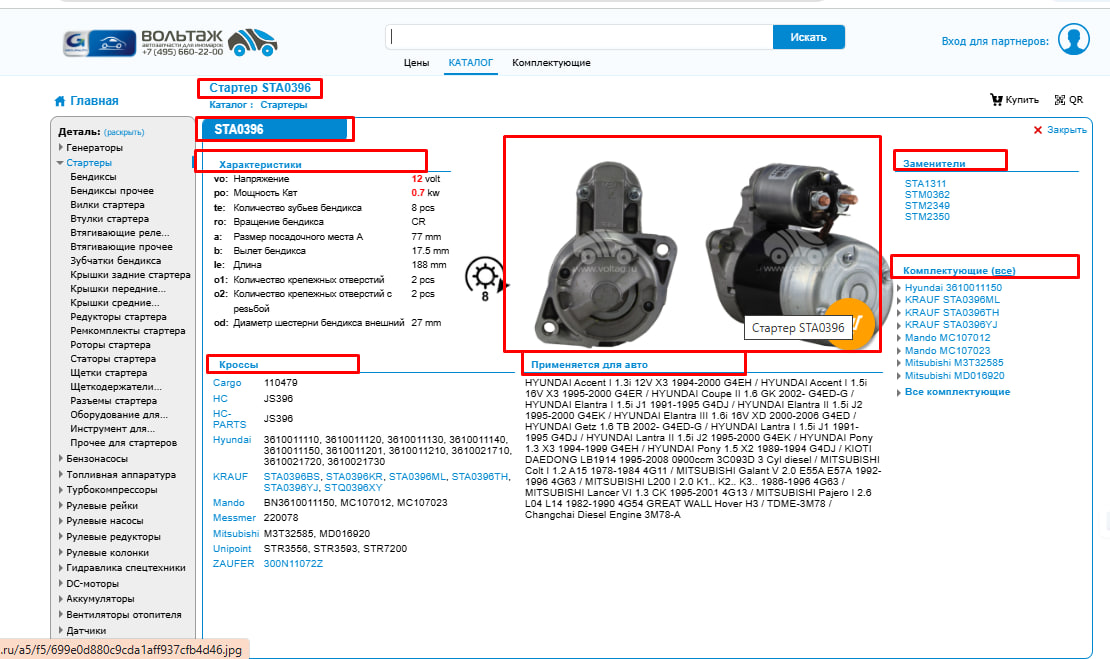Click the shopping cart Купить icon

point(996,100)
